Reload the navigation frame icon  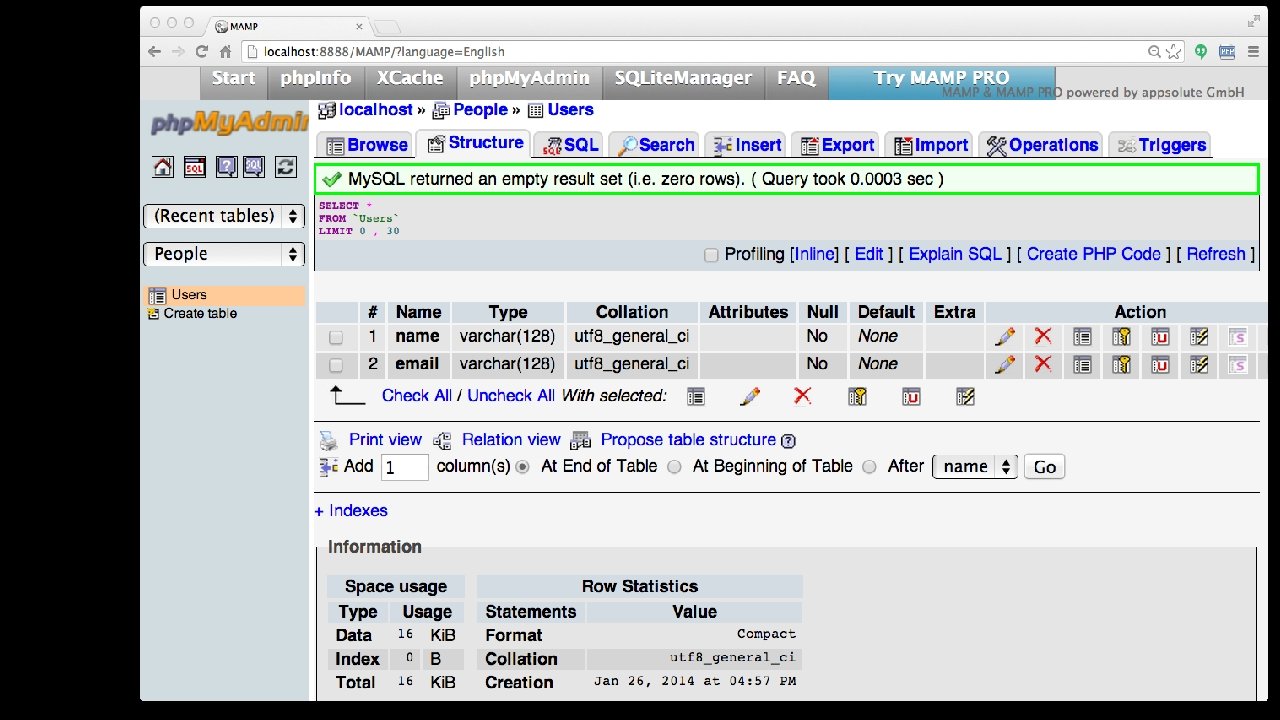click(x=286, y=167)
